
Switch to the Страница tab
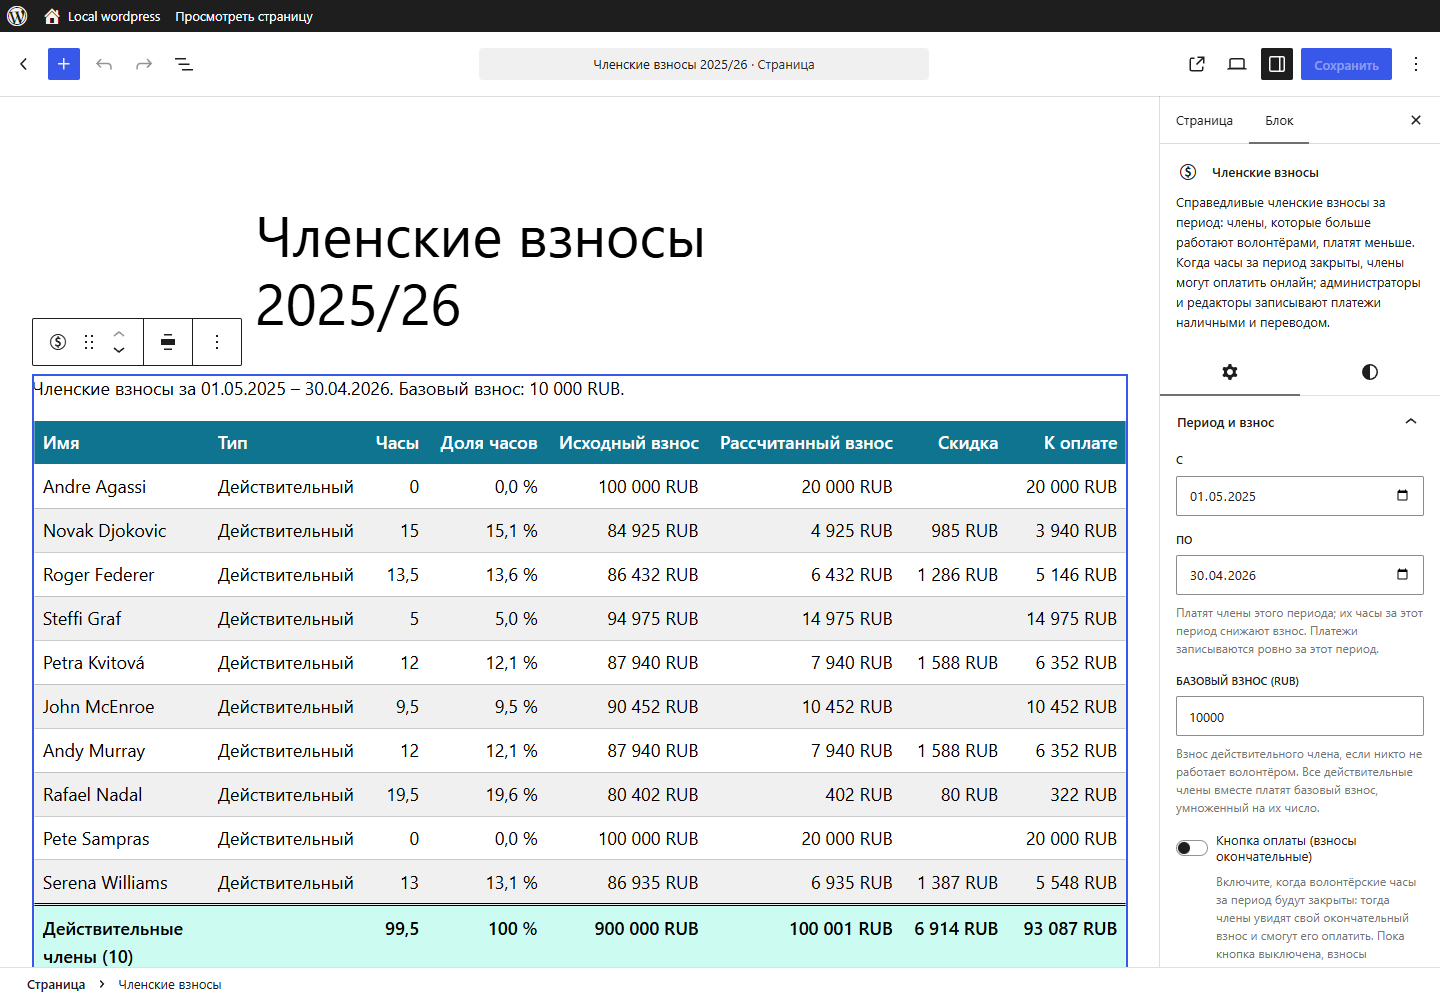tap(1204, 121)
